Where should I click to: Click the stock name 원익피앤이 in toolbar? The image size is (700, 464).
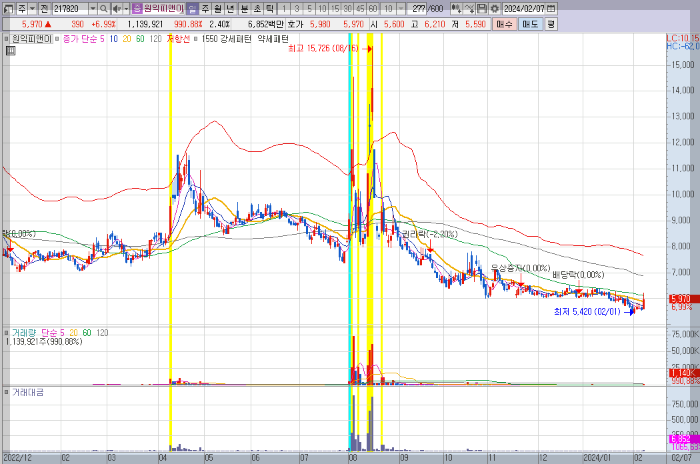point(163,8)
